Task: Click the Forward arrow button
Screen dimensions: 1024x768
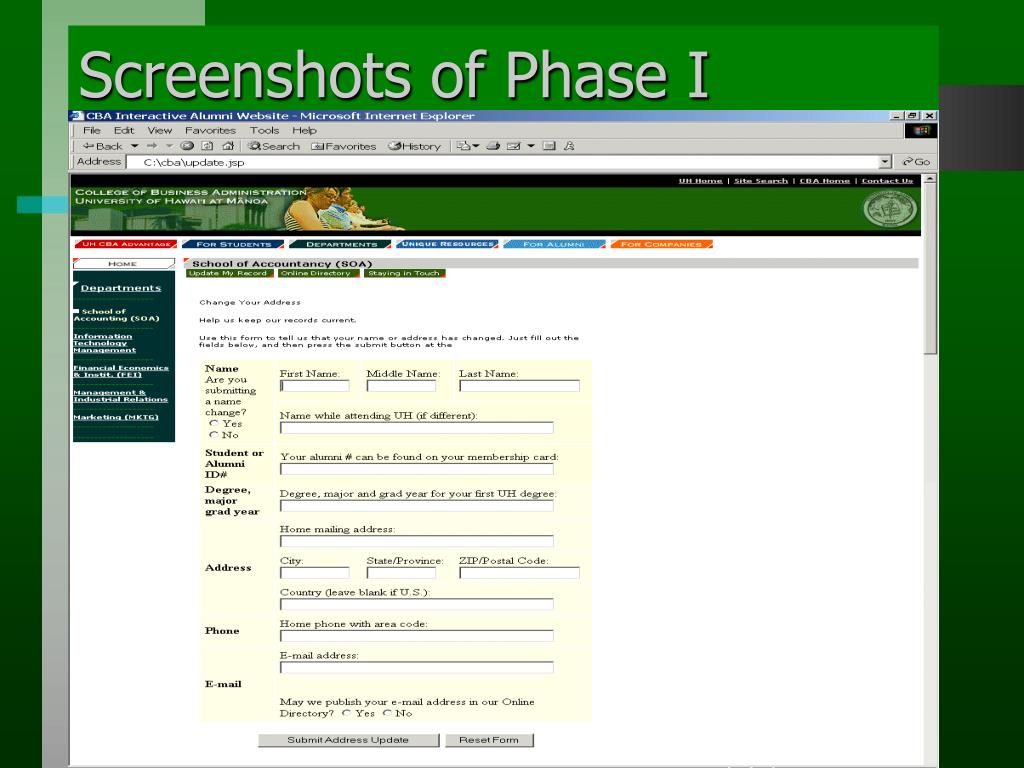Action: pos(152,146)
